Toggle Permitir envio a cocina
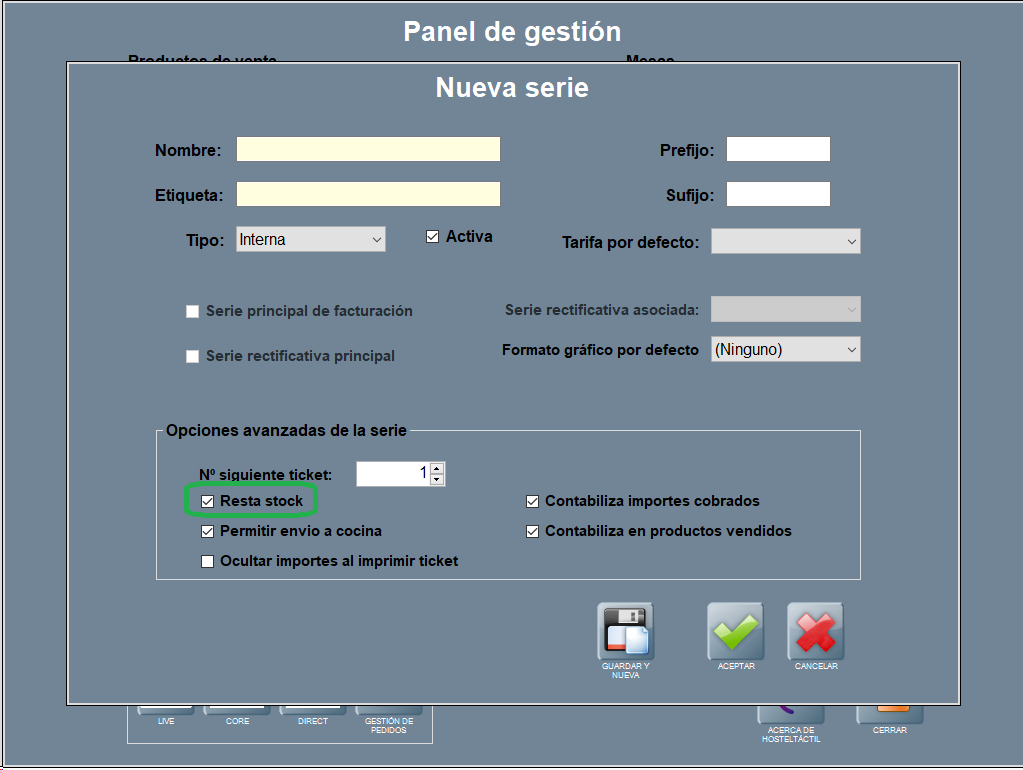This screenshot has width=1023, height=770. coord(208,531)
